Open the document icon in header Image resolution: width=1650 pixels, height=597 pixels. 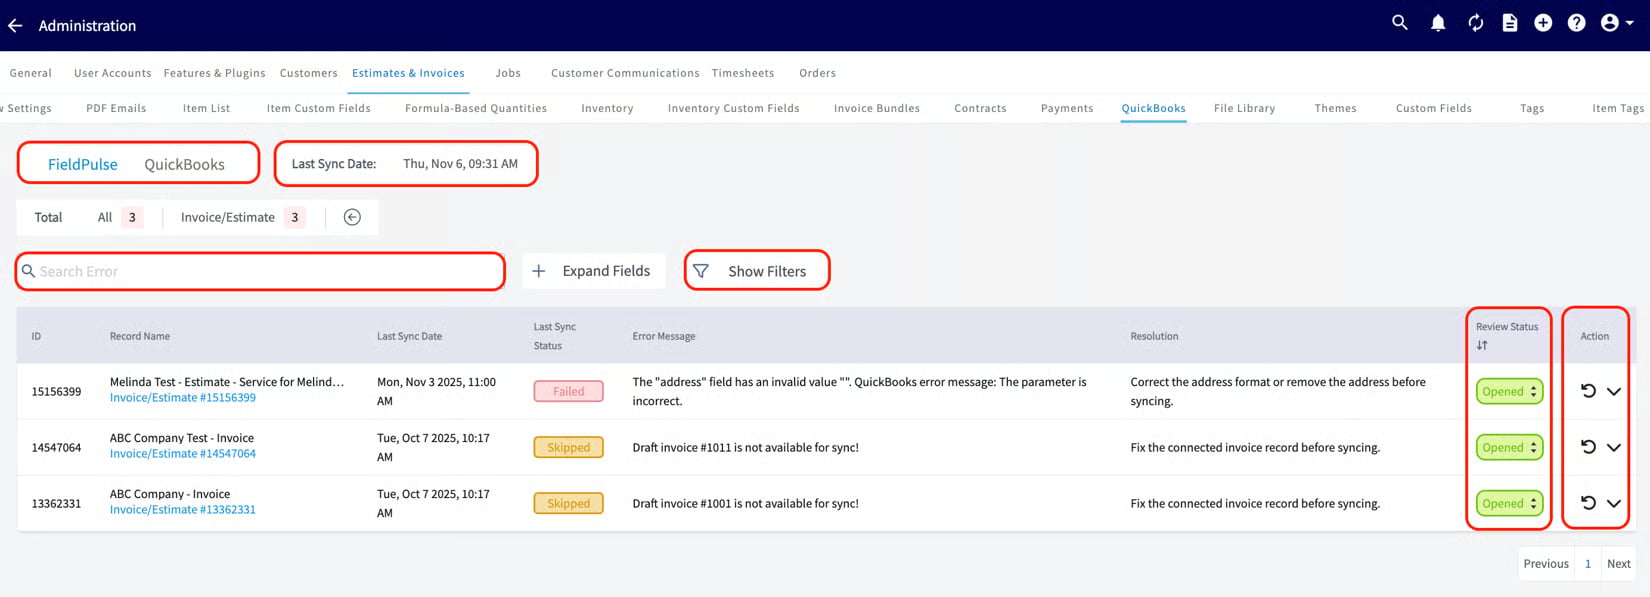click(x=1510, y=23)
